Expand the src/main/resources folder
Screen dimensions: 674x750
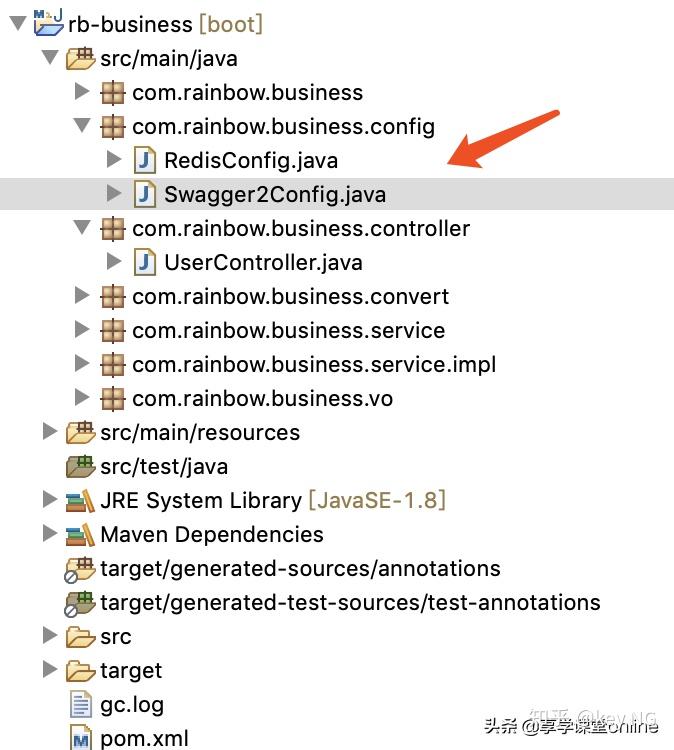click(x=50, y=431)
